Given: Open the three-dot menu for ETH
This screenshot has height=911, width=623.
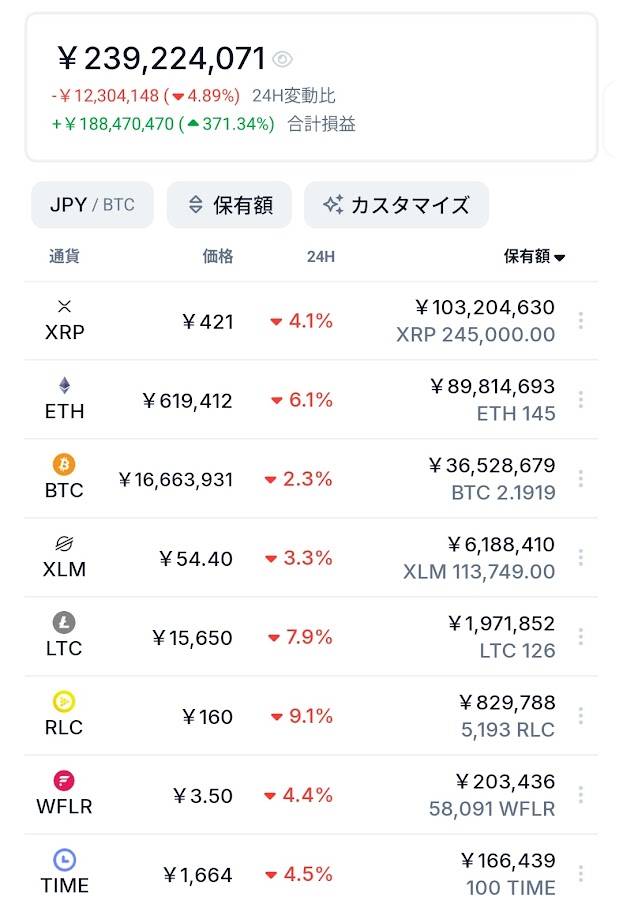Looking at the screenshot, I should [x=581, y=400].
